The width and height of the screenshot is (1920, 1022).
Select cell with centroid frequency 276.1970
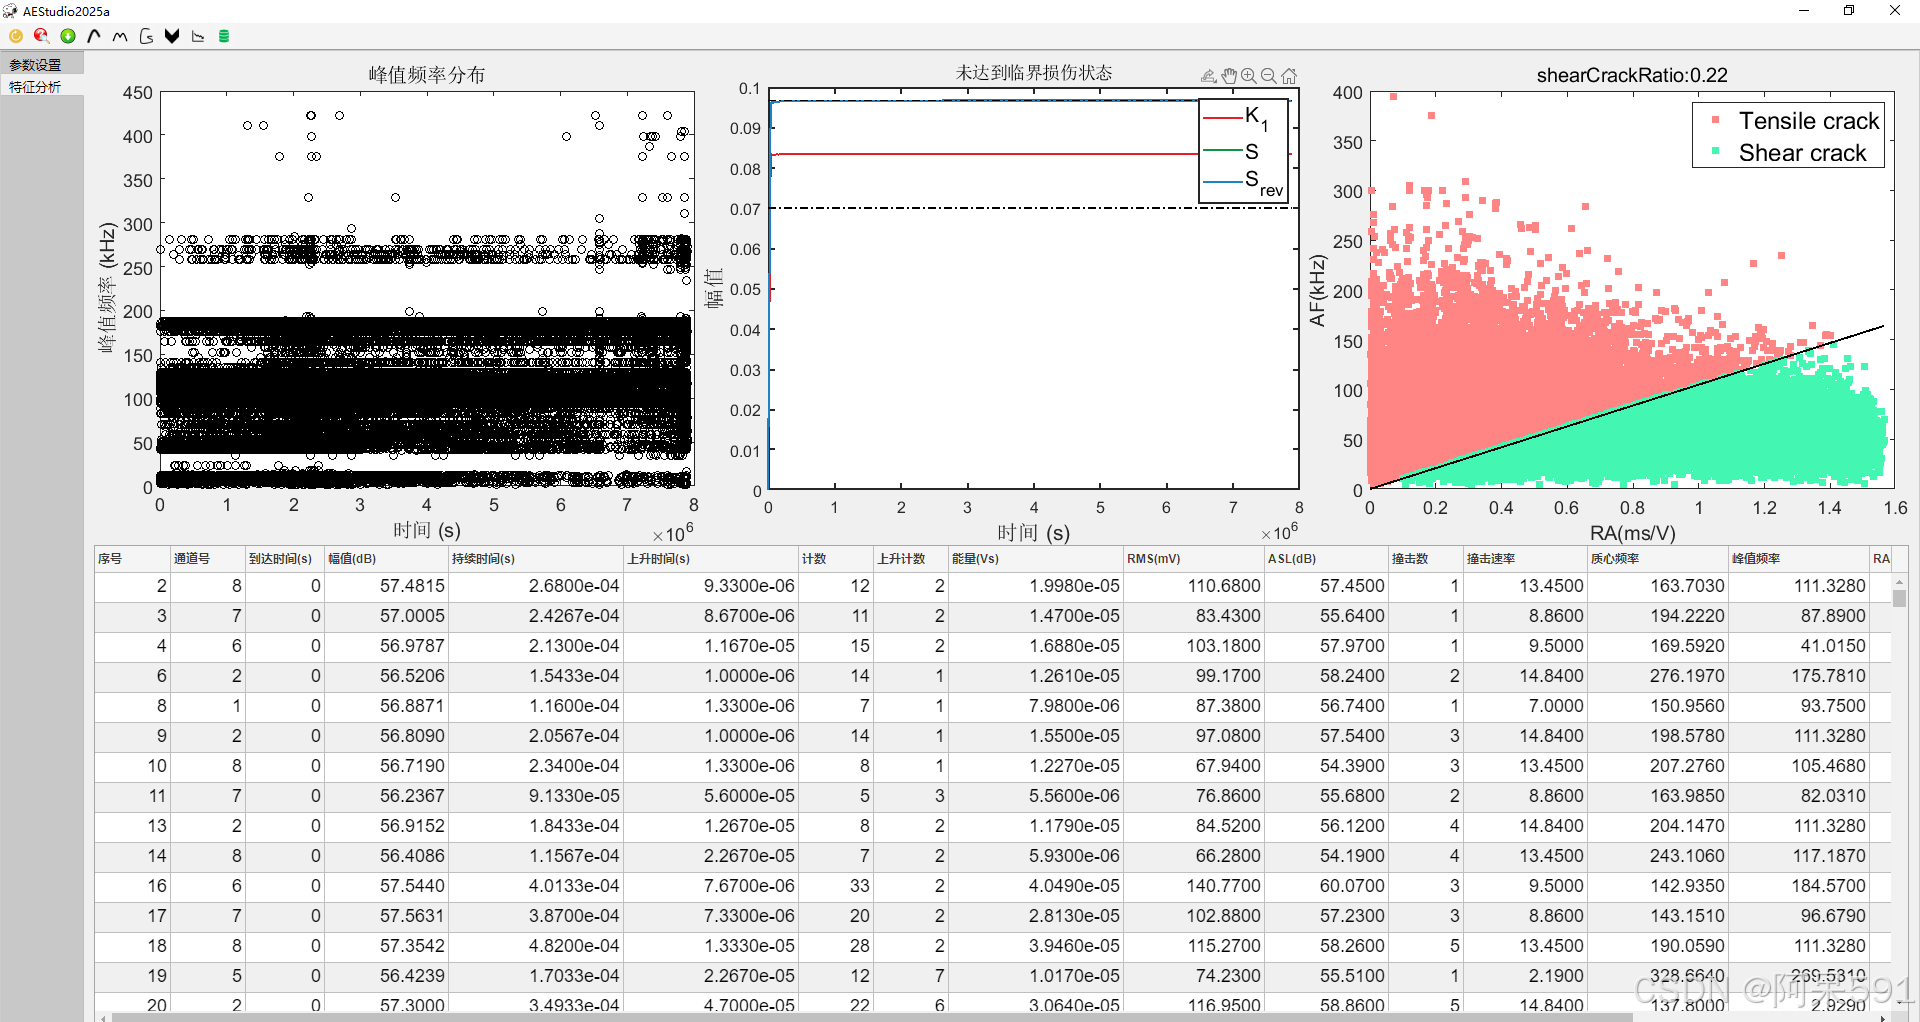point(1658,676)
